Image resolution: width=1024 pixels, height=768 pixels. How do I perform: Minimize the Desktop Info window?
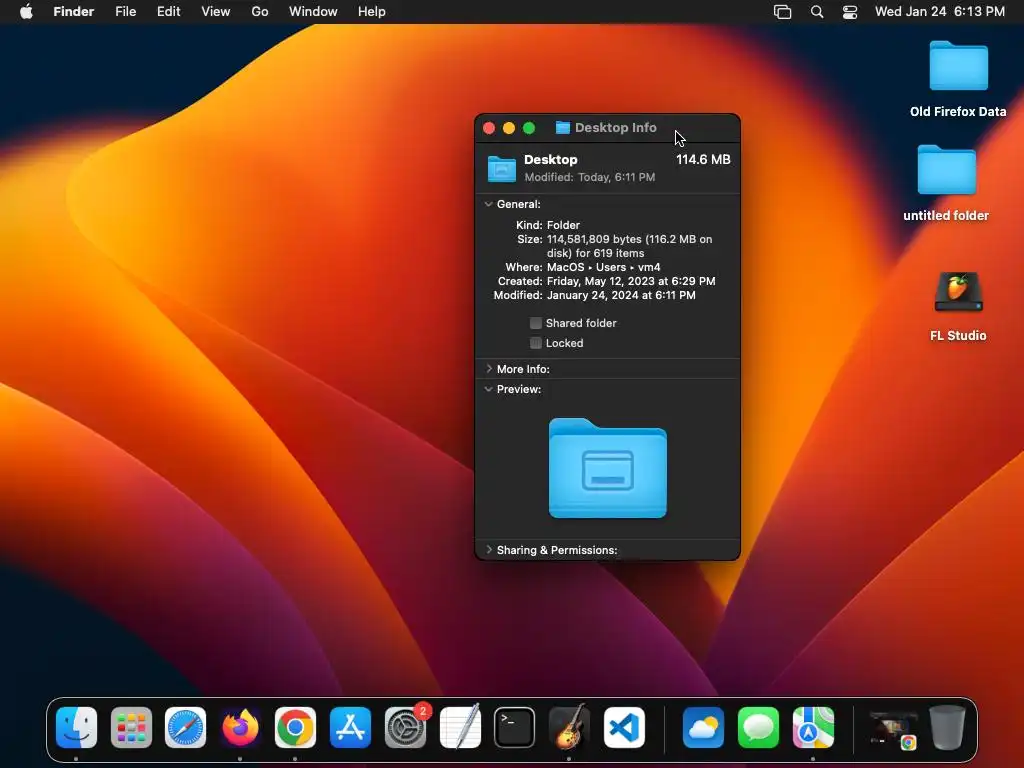[509, 128]
